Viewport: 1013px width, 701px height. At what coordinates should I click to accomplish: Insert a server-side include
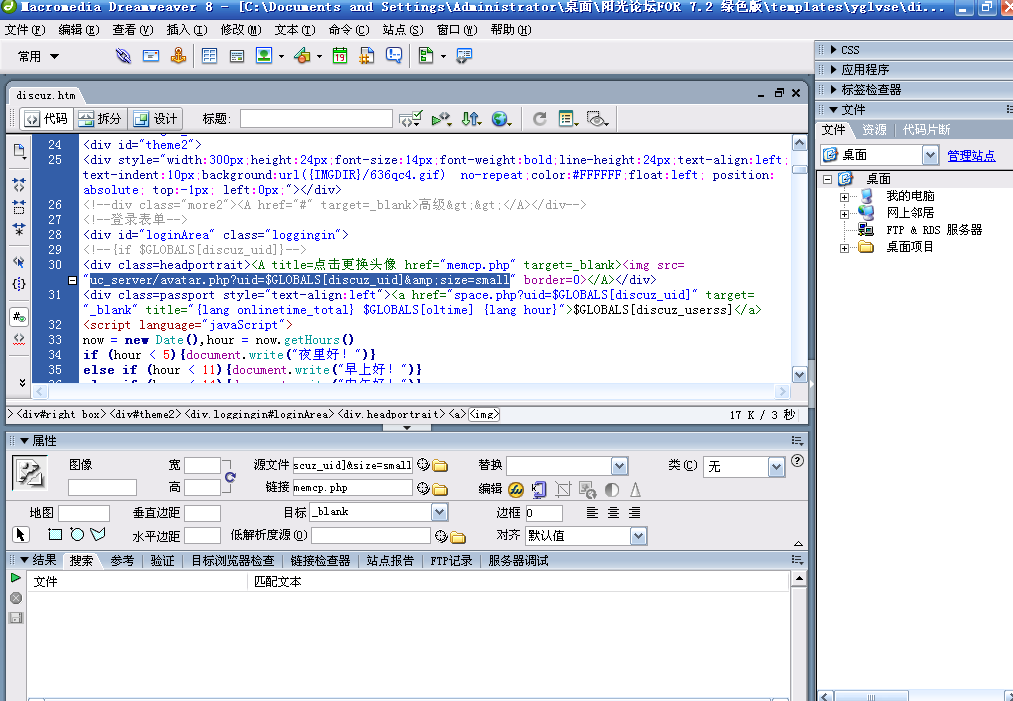[367, 56]
